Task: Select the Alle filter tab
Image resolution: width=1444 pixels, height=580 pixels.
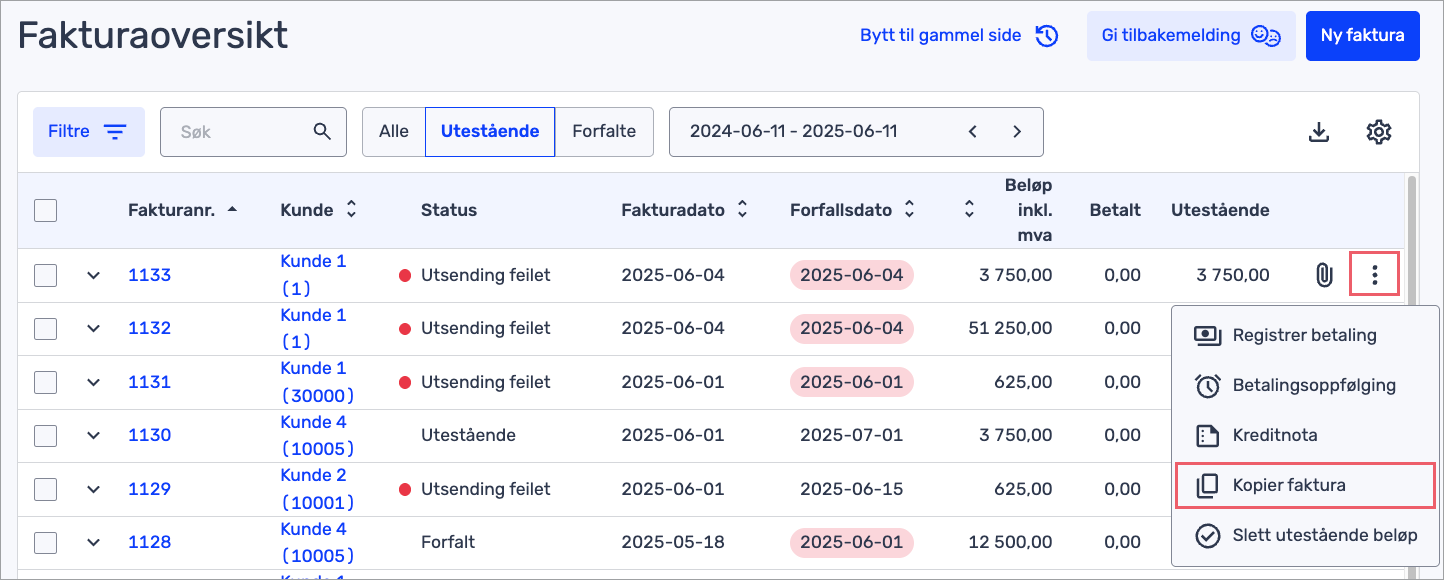Action: [x=393, y=131]
